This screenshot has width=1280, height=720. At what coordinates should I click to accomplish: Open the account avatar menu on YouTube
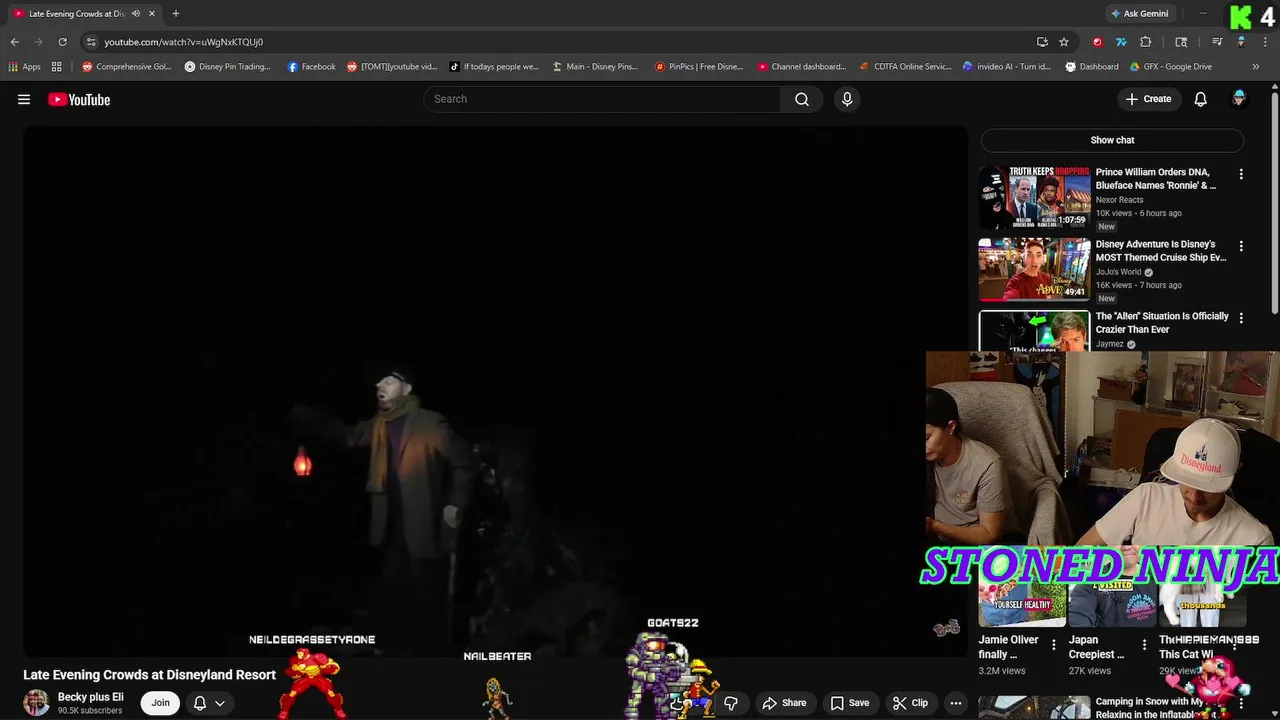click(1239, 99)
